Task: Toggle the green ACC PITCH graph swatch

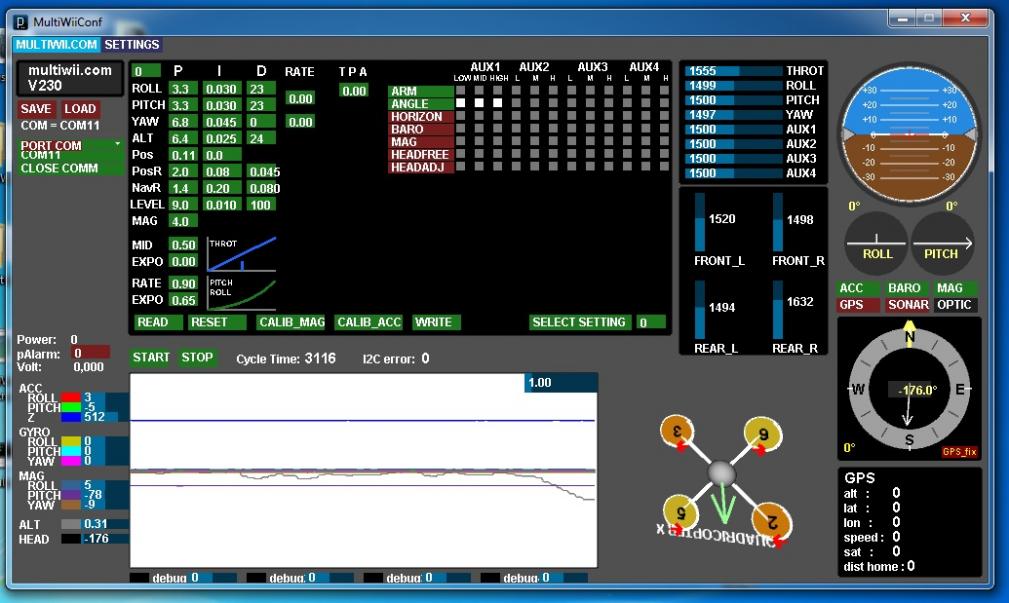Action: (x=70, y=407)
